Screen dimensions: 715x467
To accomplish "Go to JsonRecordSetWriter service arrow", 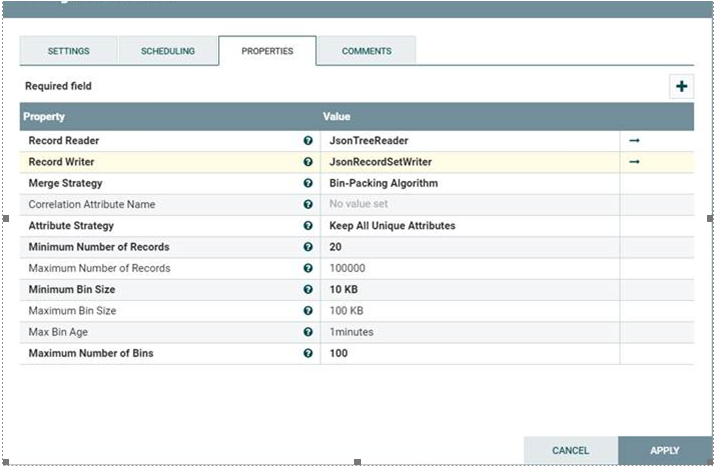I will (633, 162).
